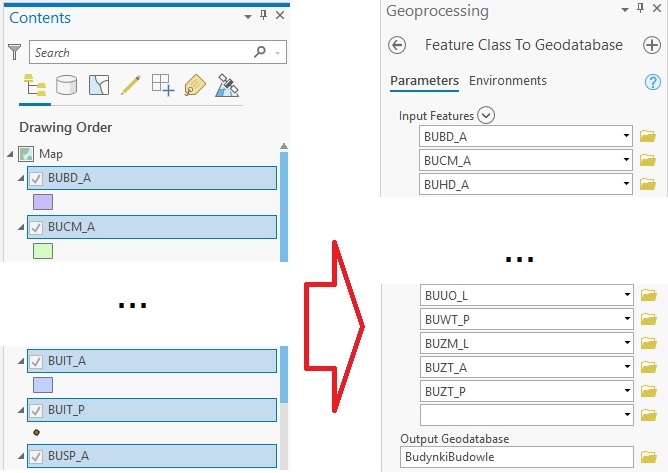Click the List By Drawing Order icon
The height and width of the screenshot is (473, 668).
(34, 86)
